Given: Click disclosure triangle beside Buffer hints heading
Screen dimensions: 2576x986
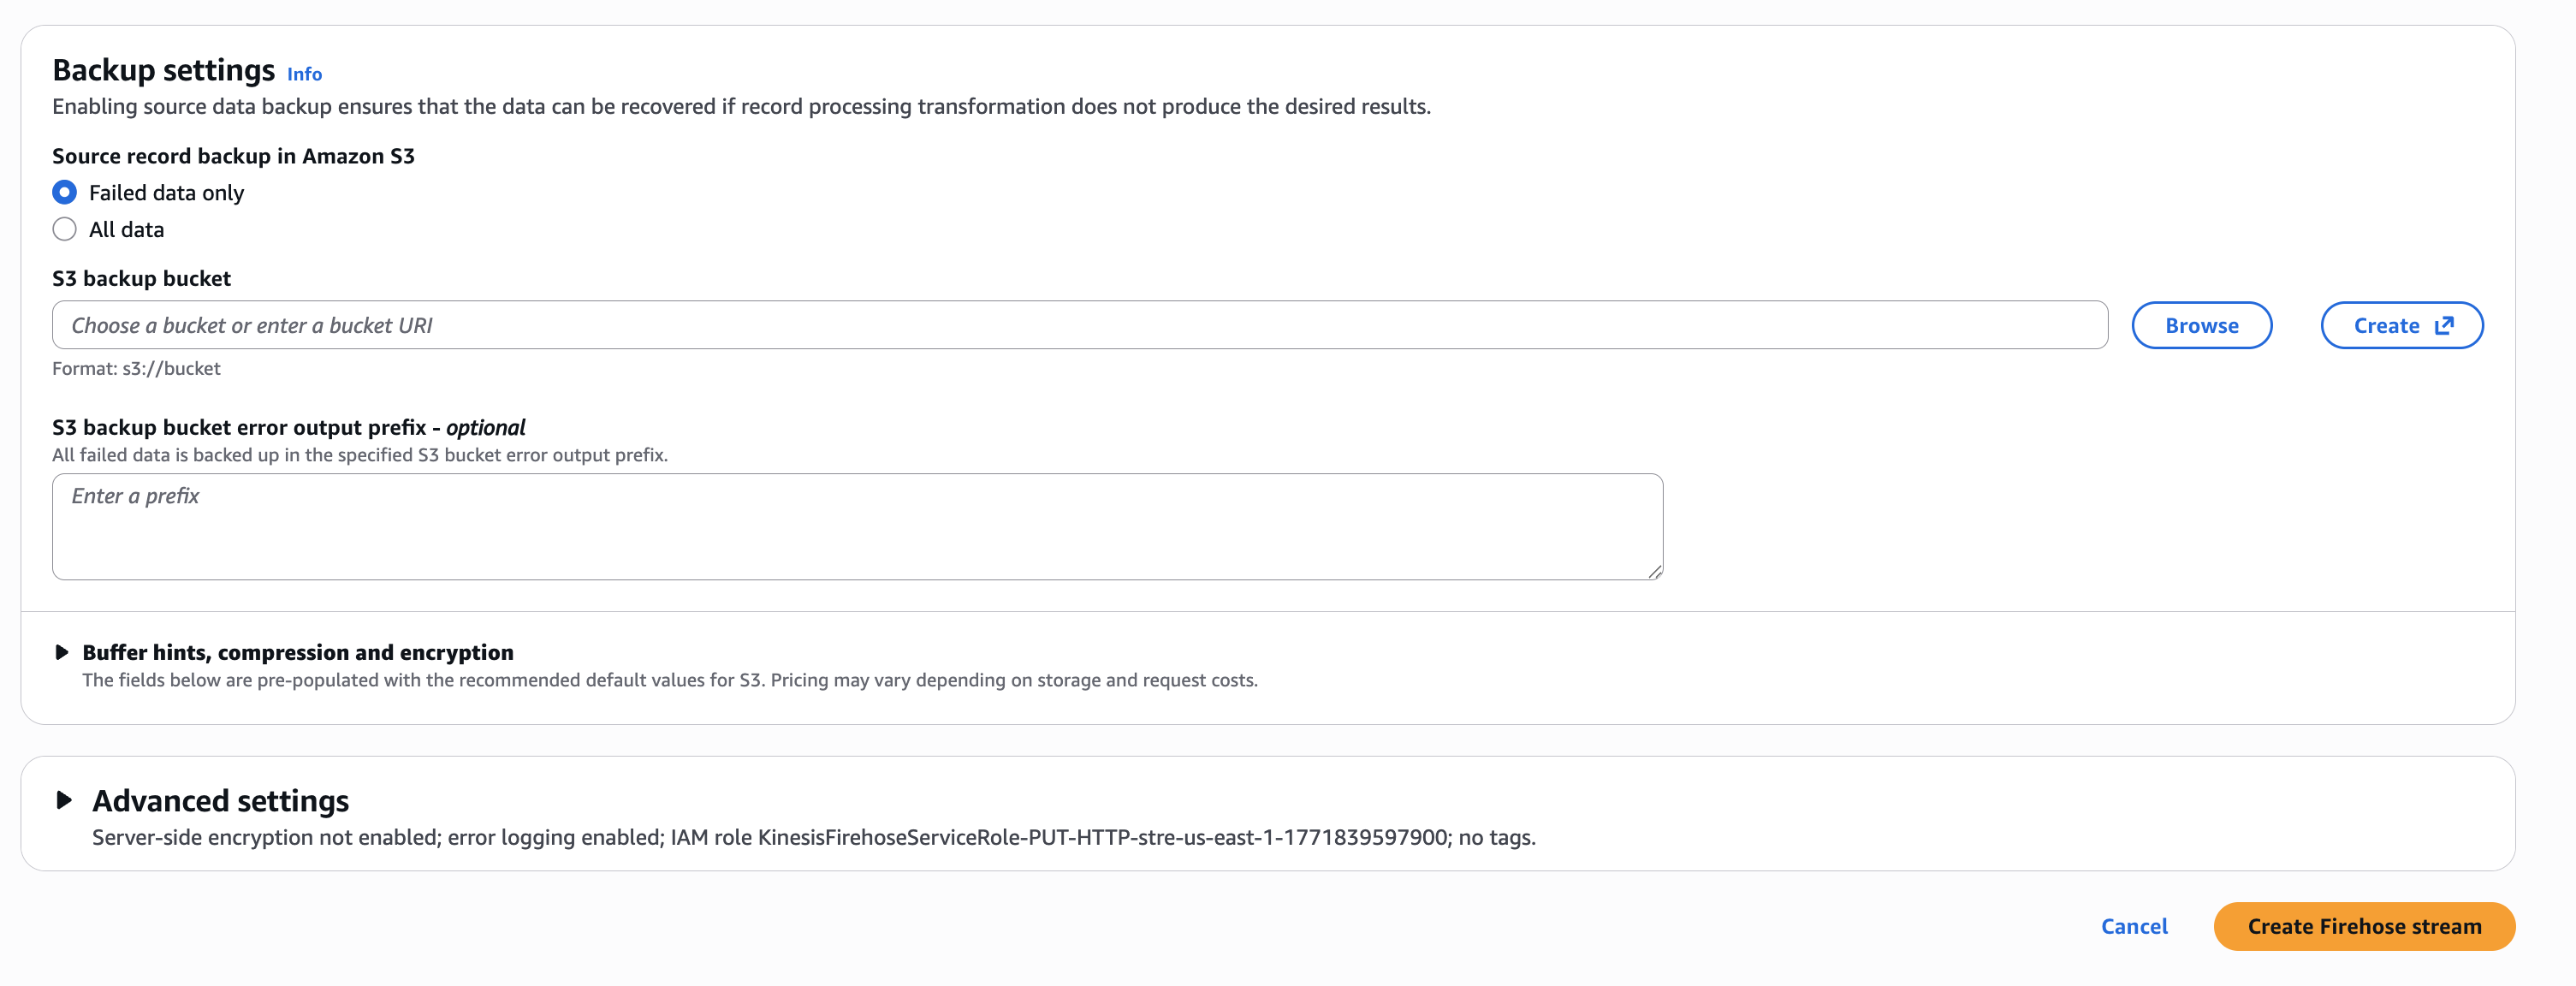Looking at the screenshot, I should (x=64, y=652).
